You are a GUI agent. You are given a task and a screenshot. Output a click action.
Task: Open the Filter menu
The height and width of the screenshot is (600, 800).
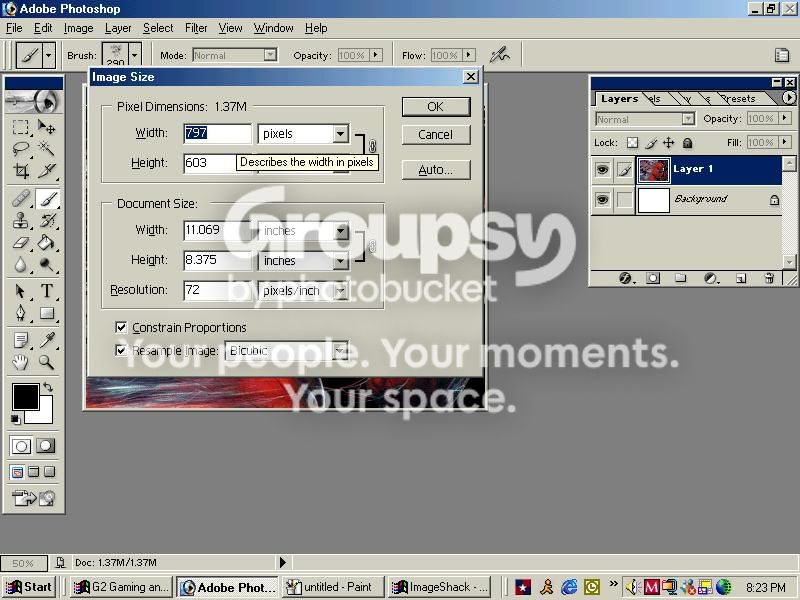[x=196, y=28]
